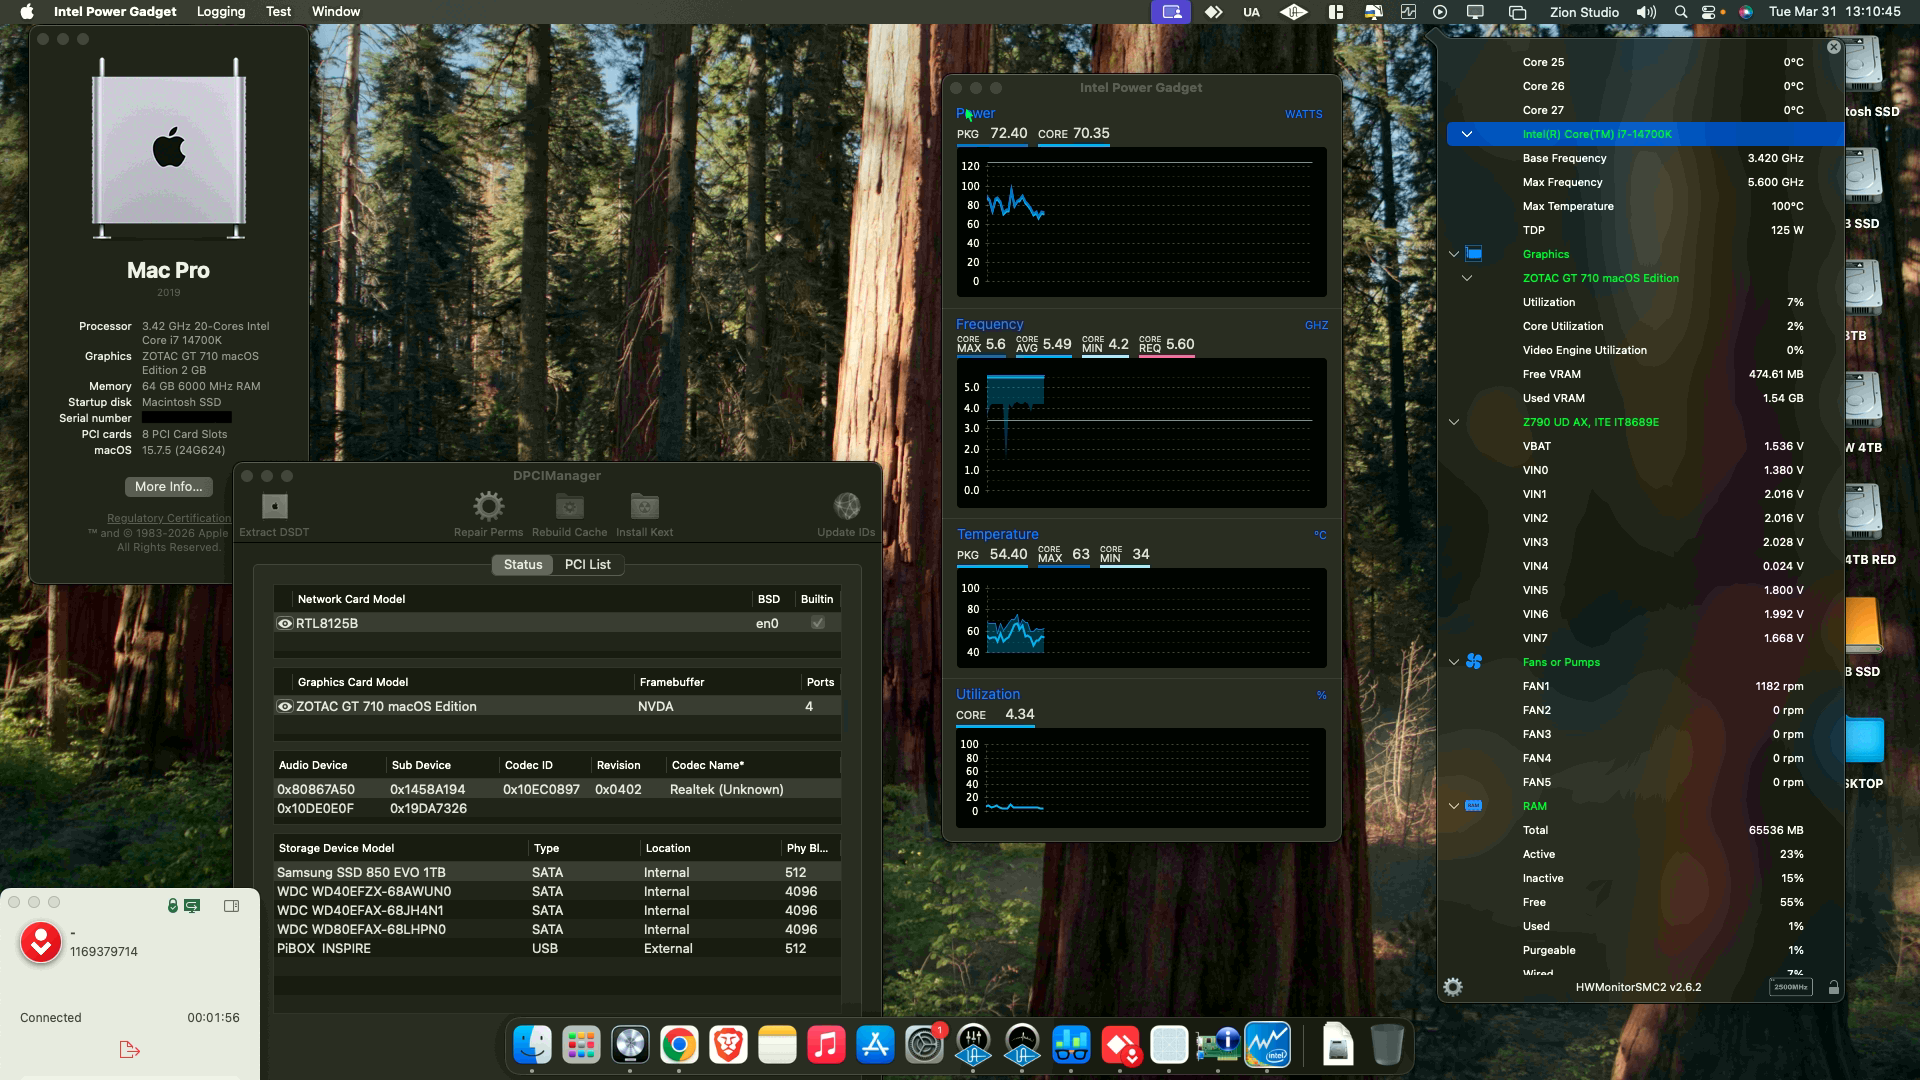Click Install Kext toolbar icon
The width and height of the screenshot is (1920, 1080).
click(644, 506)
